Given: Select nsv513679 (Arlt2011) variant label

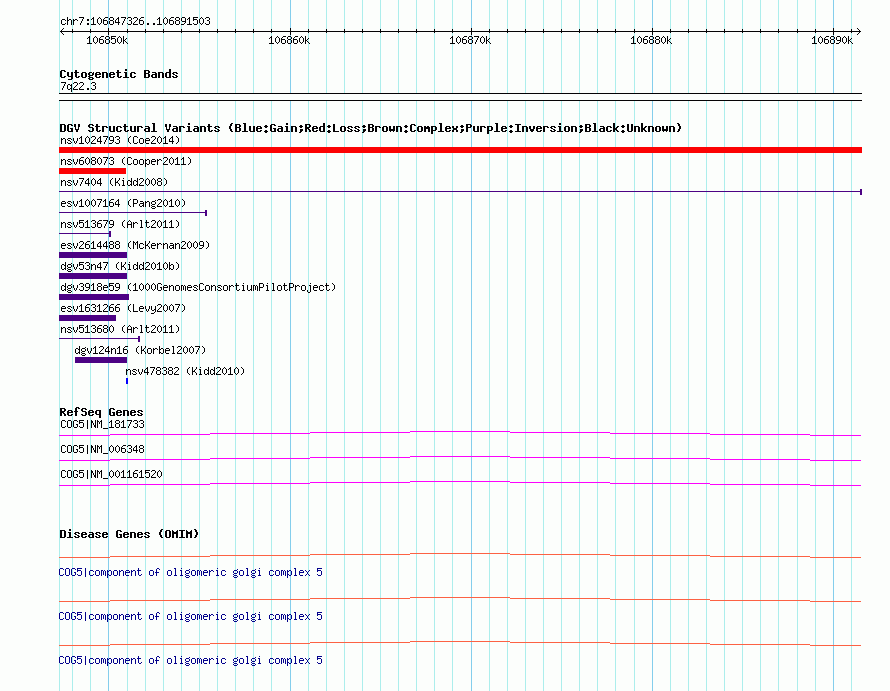Looking at the screenshot, I should (120, 224).
